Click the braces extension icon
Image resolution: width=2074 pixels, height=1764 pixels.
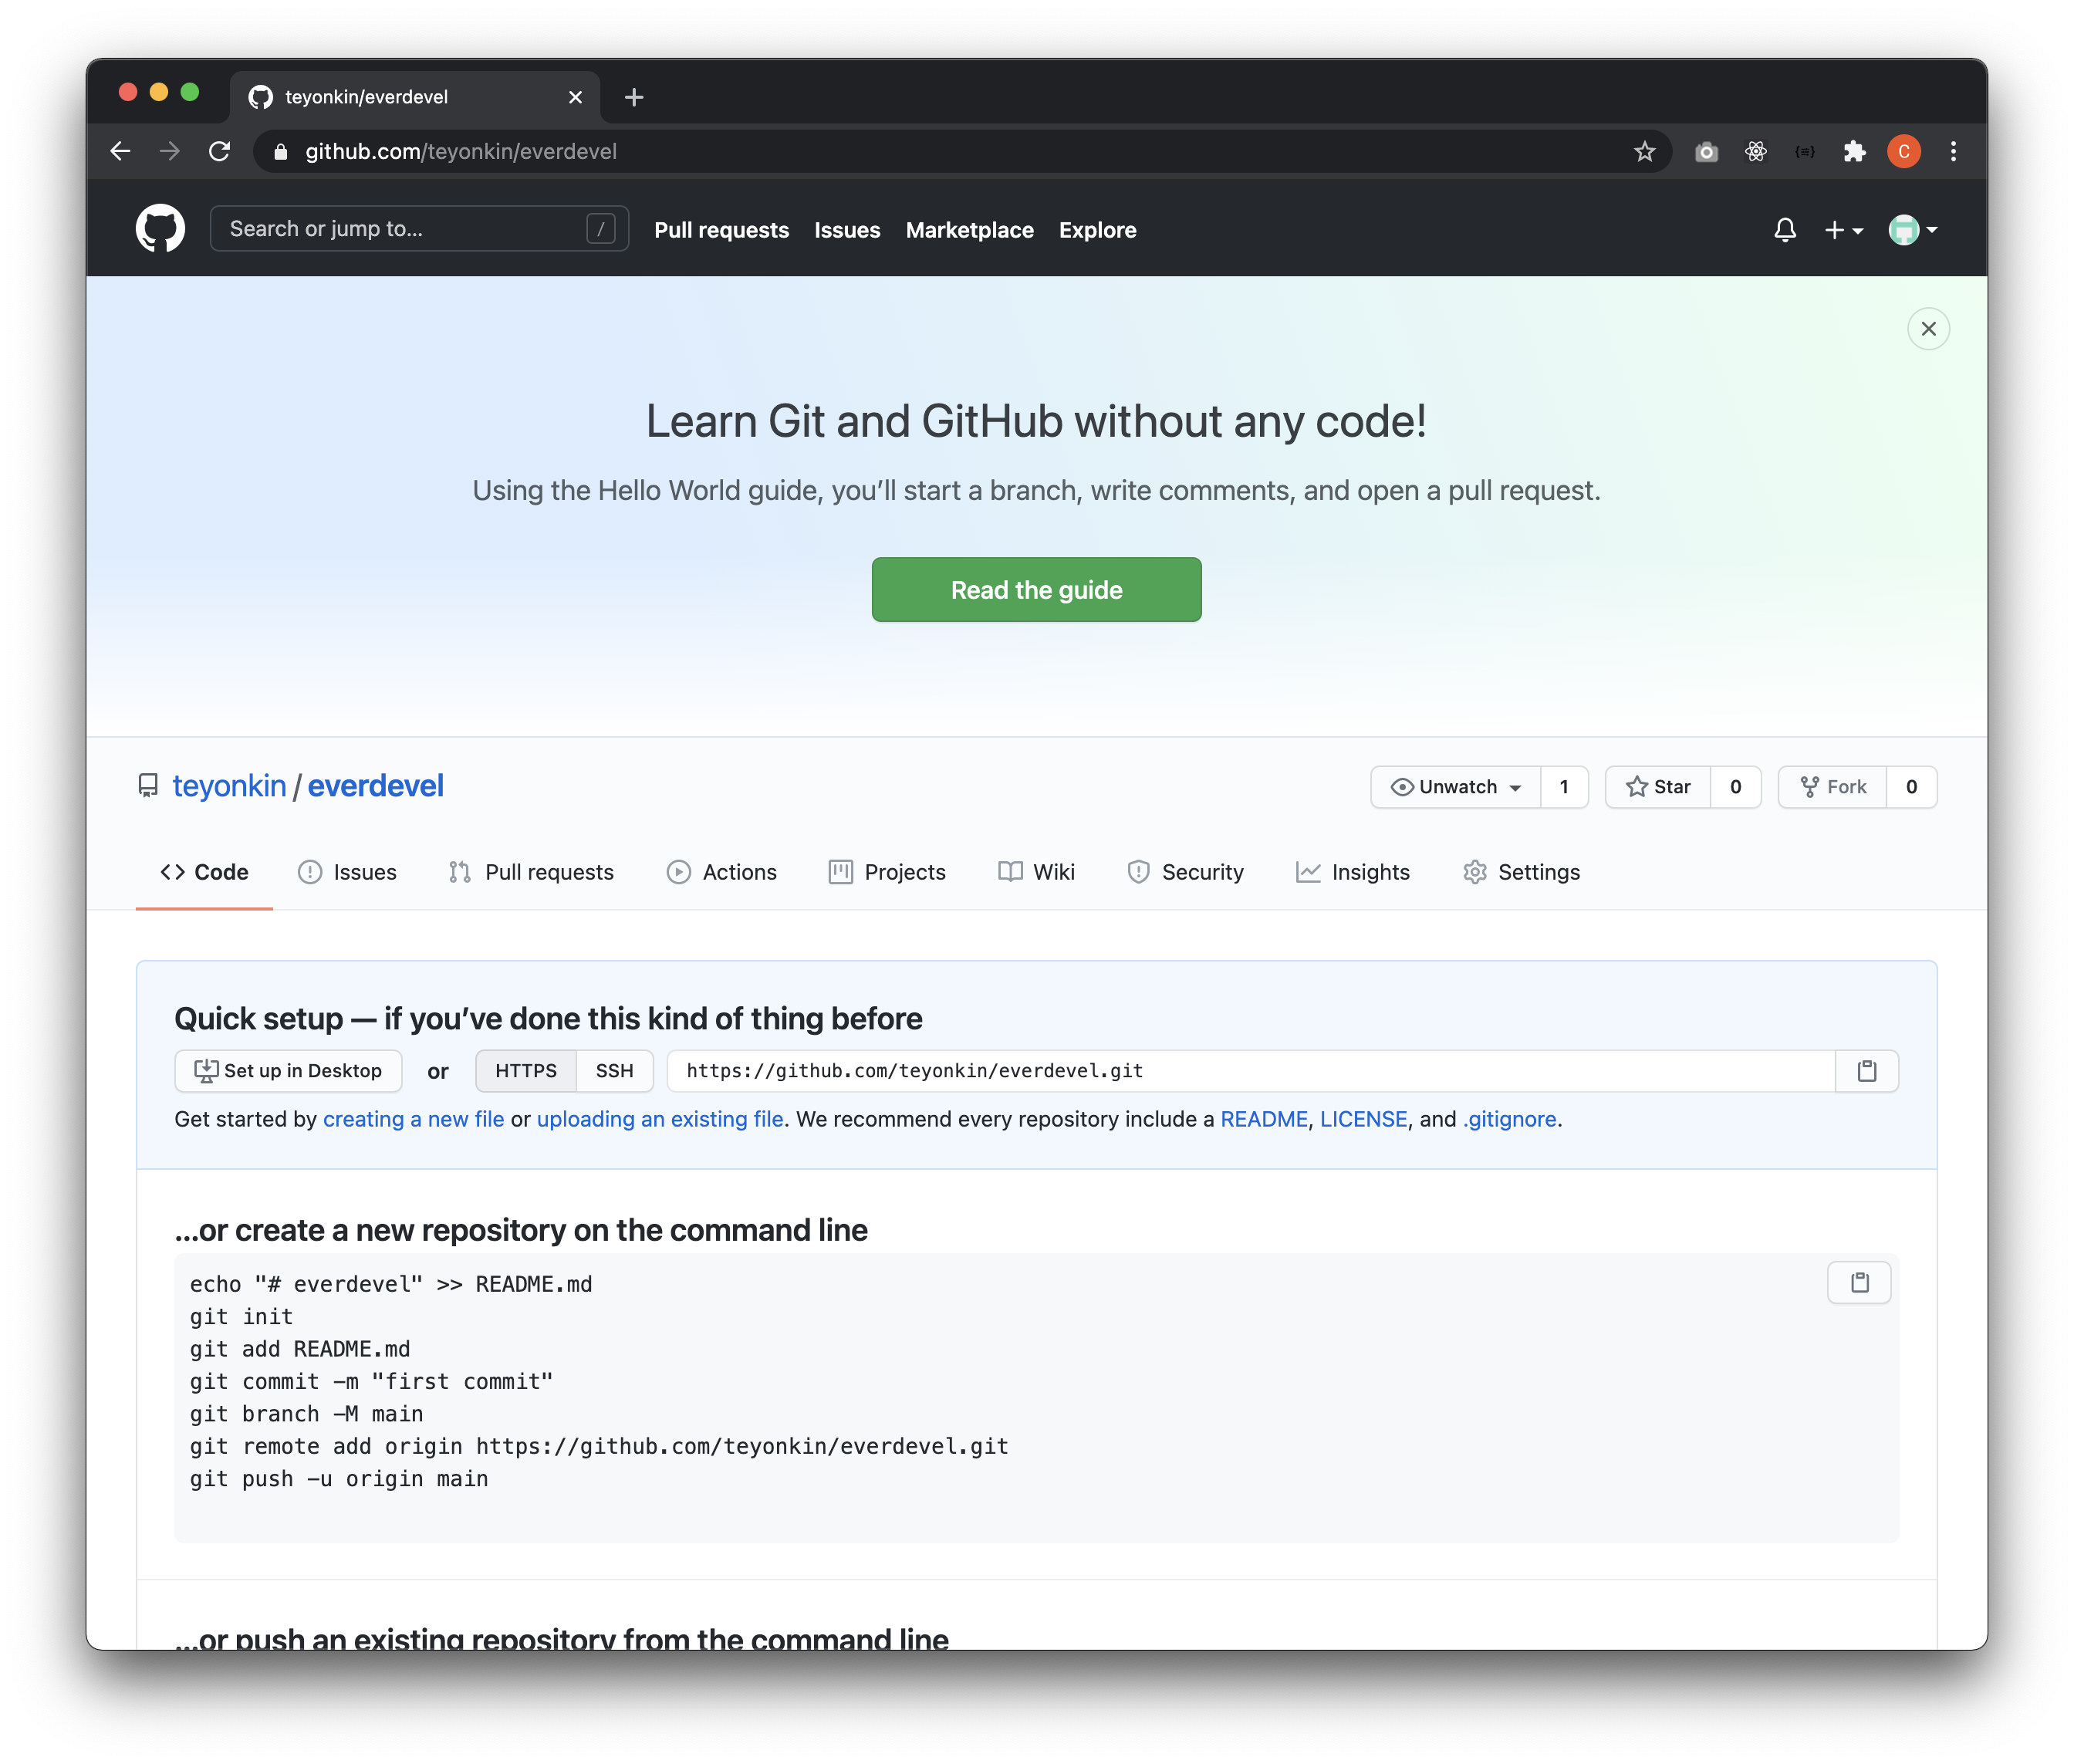pos(1805,151)
